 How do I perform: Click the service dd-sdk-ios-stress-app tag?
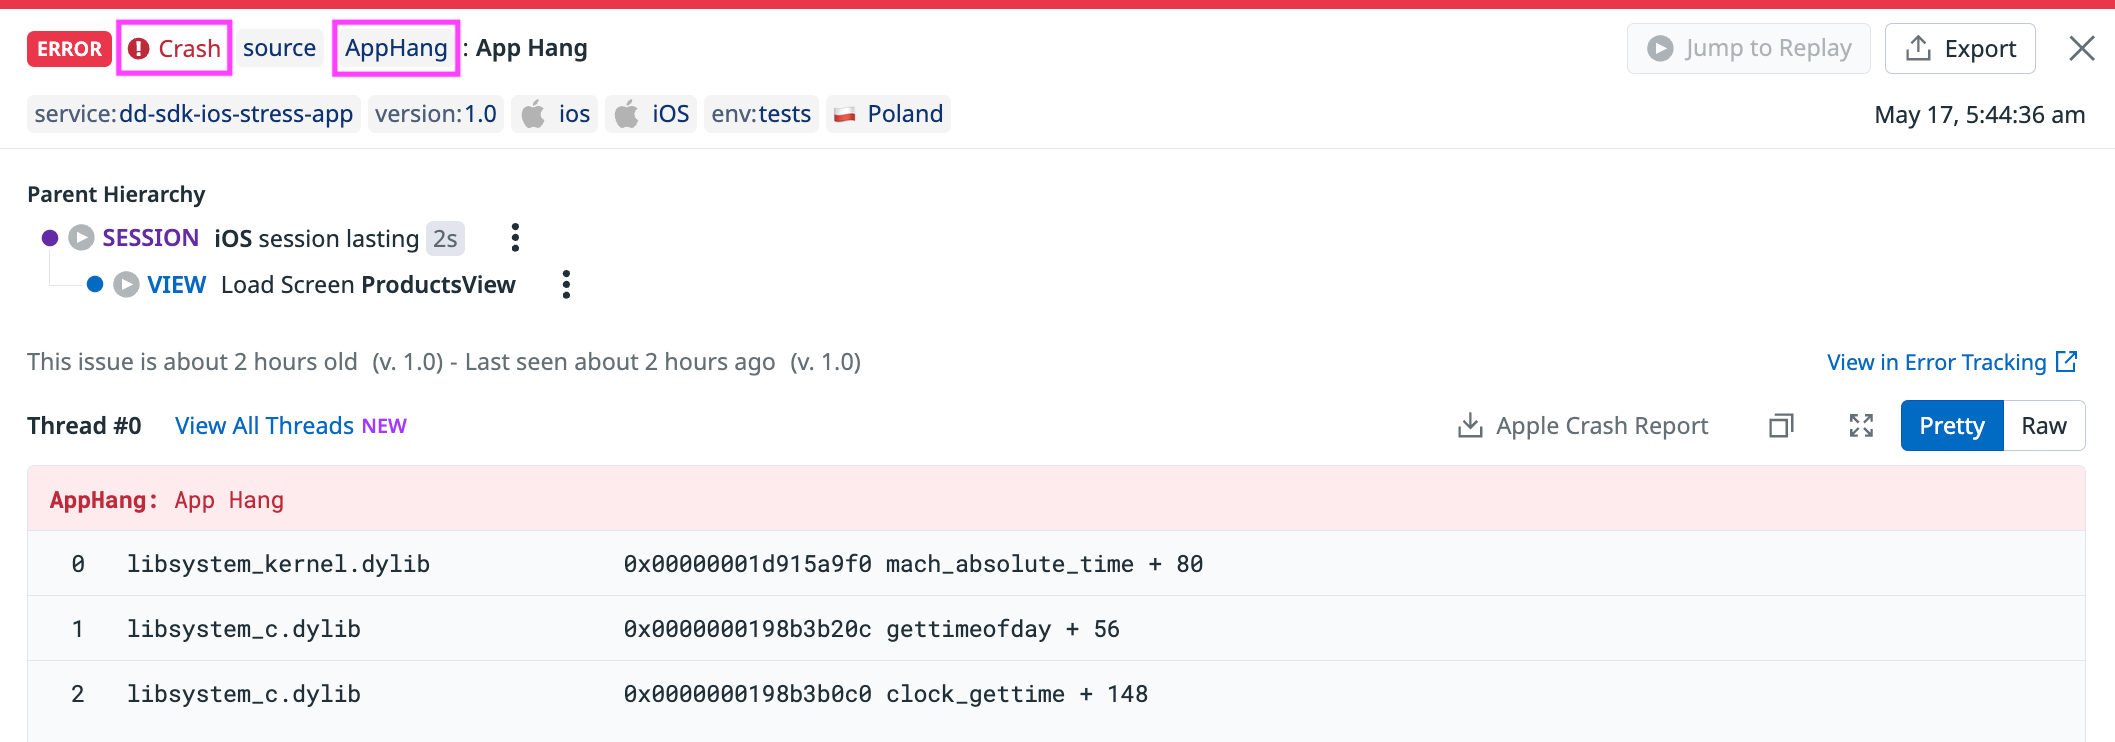193,114
